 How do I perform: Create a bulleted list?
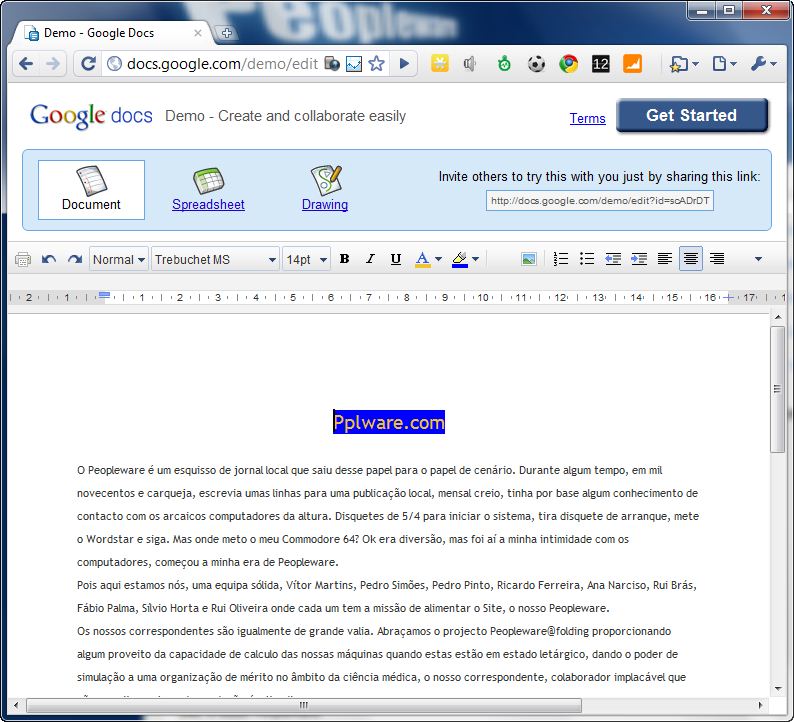tap(587, 259)
